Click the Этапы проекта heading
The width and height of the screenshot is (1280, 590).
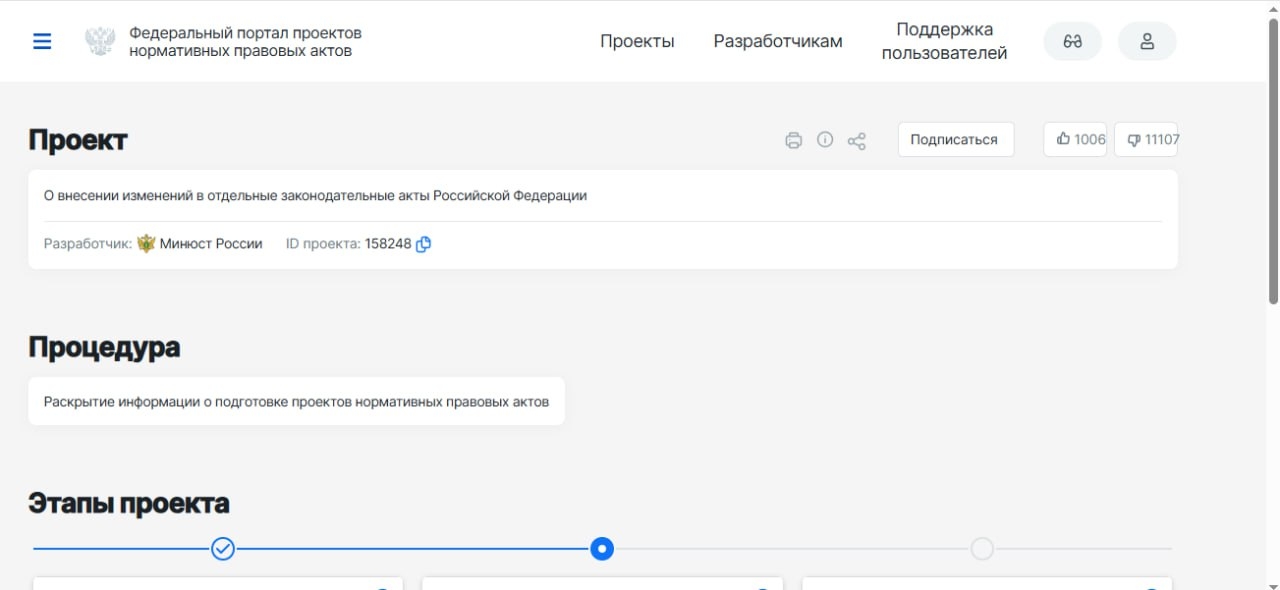pyautogui.click(x=129, y=503)
